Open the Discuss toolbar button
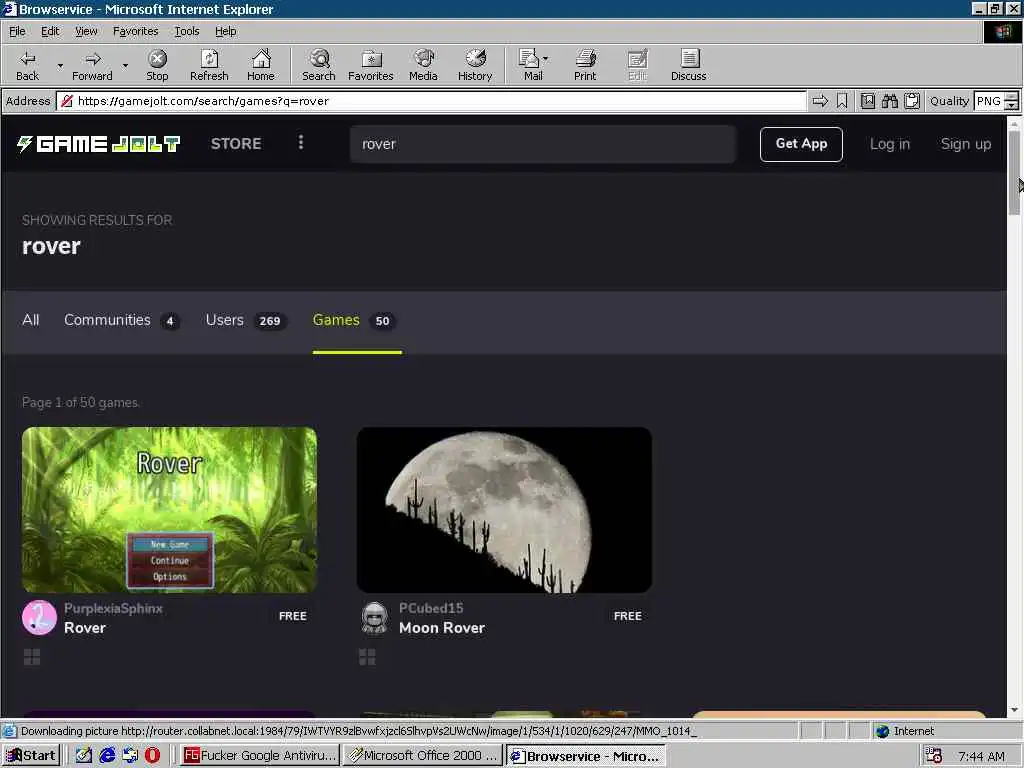 688,65
